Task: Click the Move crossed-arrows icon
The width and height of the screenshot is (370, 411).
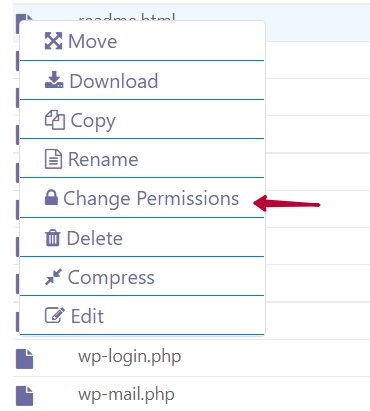Action: tap(53, 41)
